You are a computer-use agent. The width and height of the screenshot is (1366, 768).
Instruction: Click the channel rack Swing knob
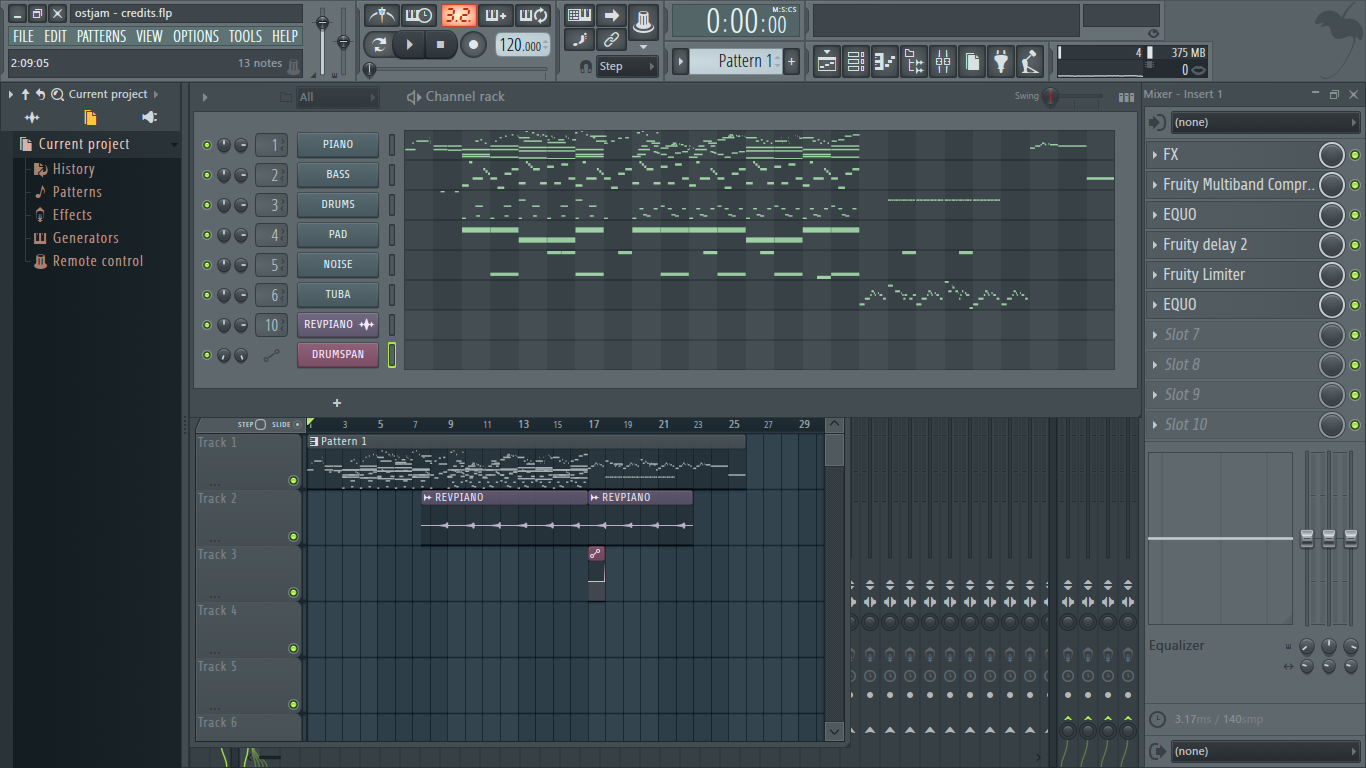coord(1051,97)
